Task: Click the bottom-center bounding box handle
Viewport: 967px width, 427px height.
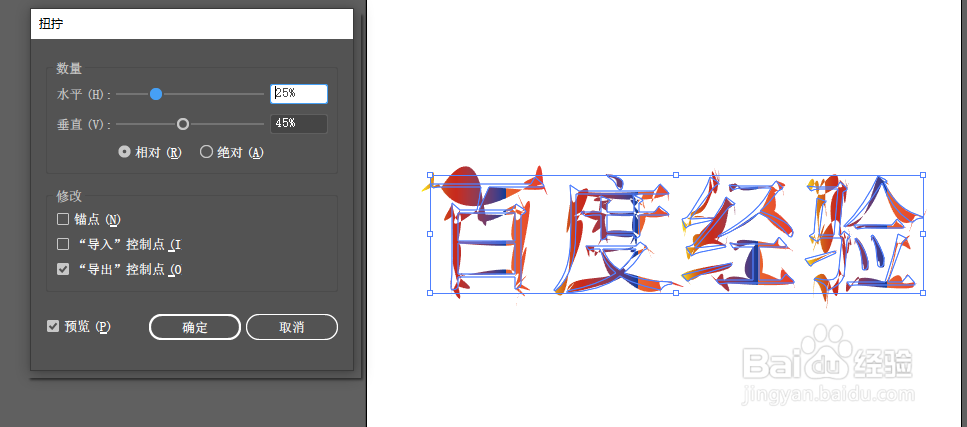Action: [x=676, y=293]
